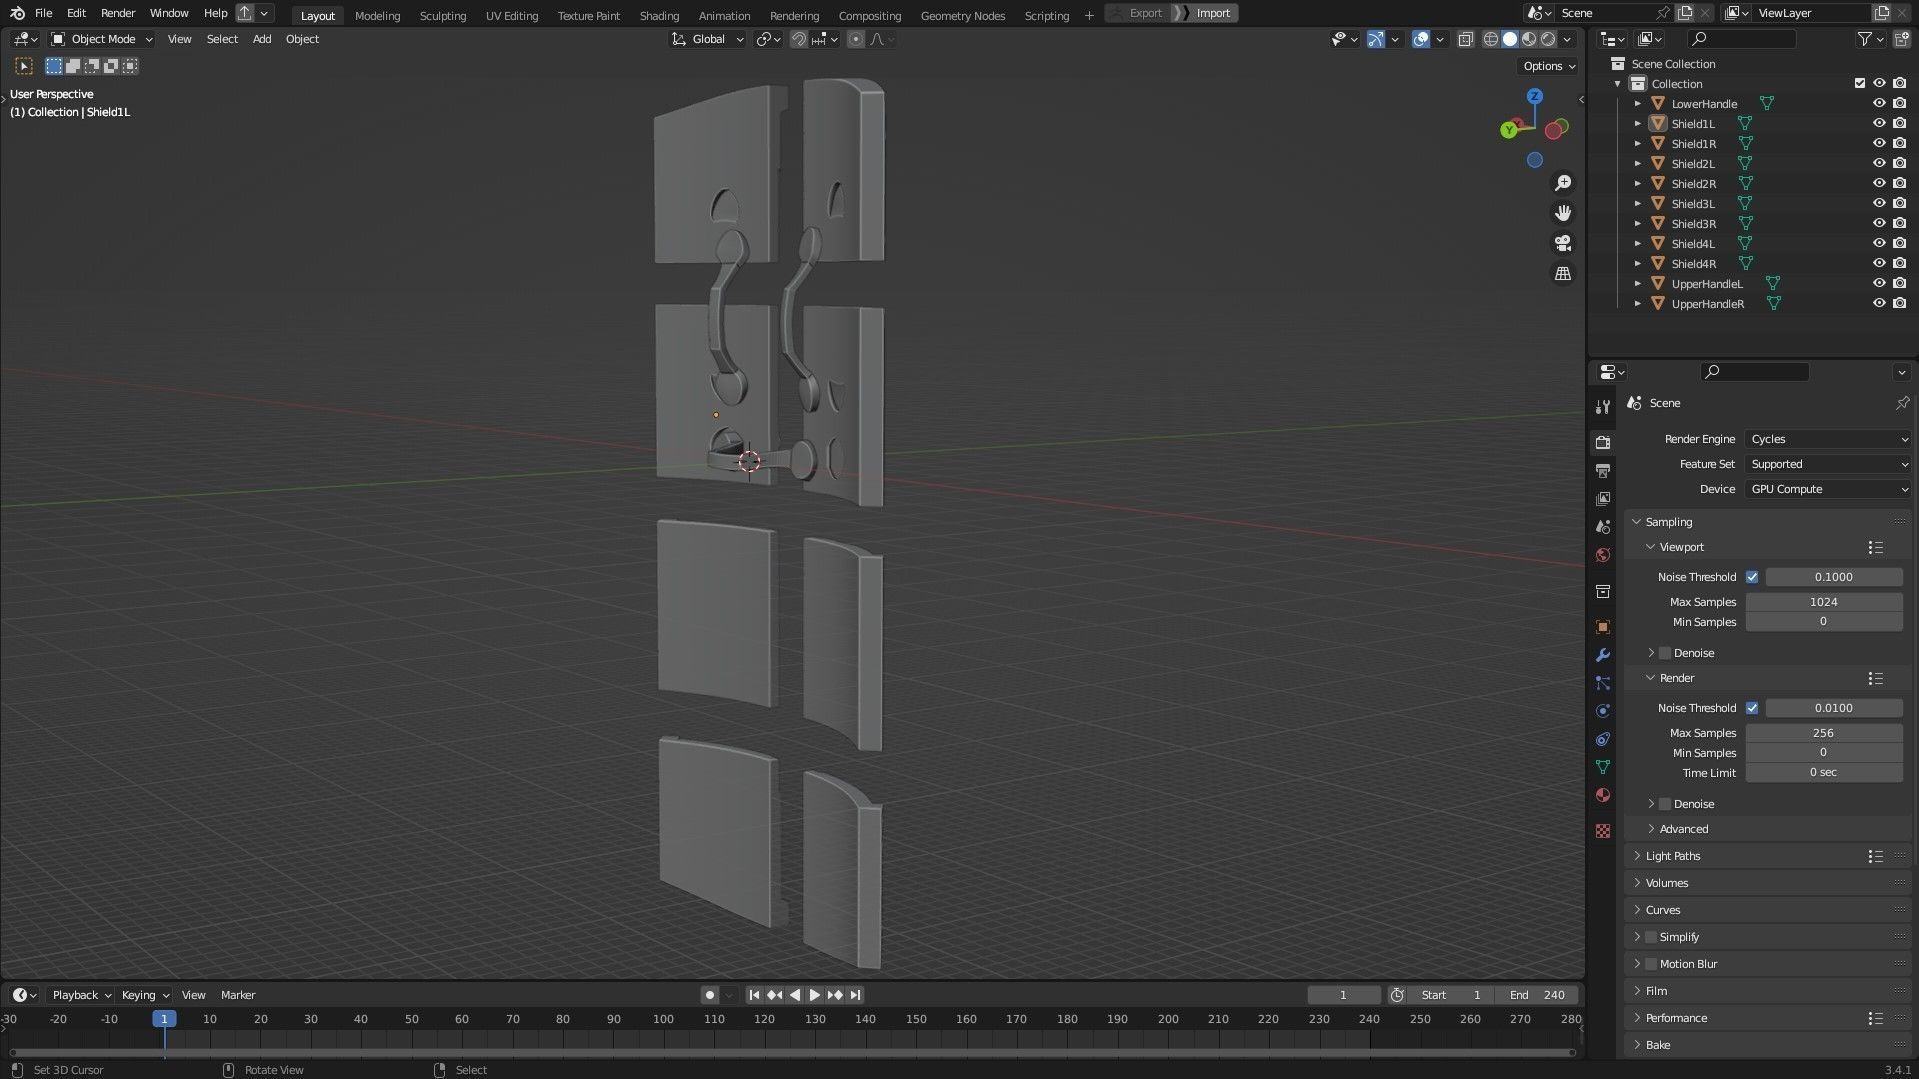1919x1079 pixels.
Task: Open the Object Mode dropdown
Action: click(101, 39)
